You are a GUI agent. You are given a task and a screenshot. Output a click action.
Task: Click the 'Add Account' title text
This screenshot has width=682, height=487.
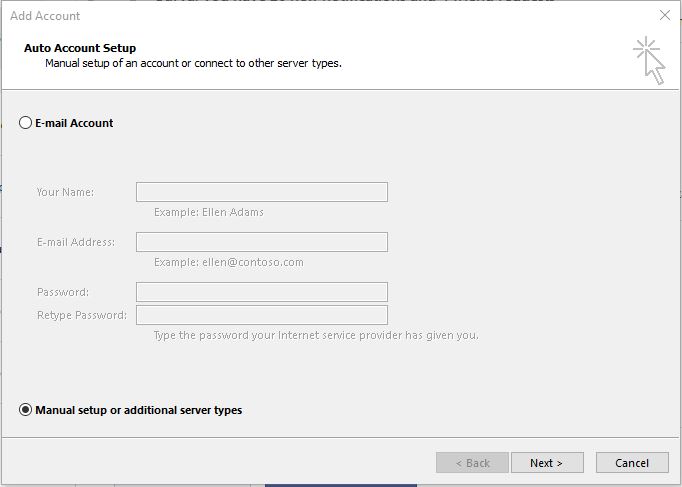click(45, 16)
